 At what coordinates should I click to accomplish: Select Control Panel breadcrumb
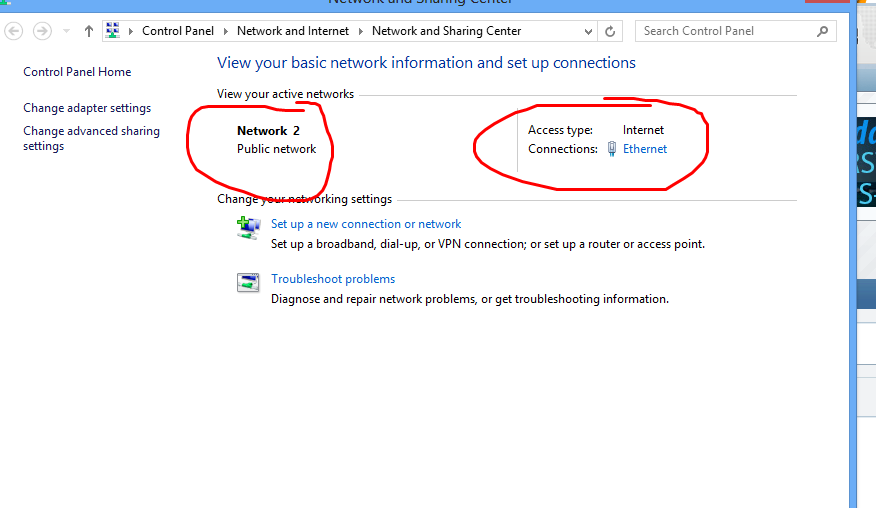pyautogui.click(x=178, y=31)
